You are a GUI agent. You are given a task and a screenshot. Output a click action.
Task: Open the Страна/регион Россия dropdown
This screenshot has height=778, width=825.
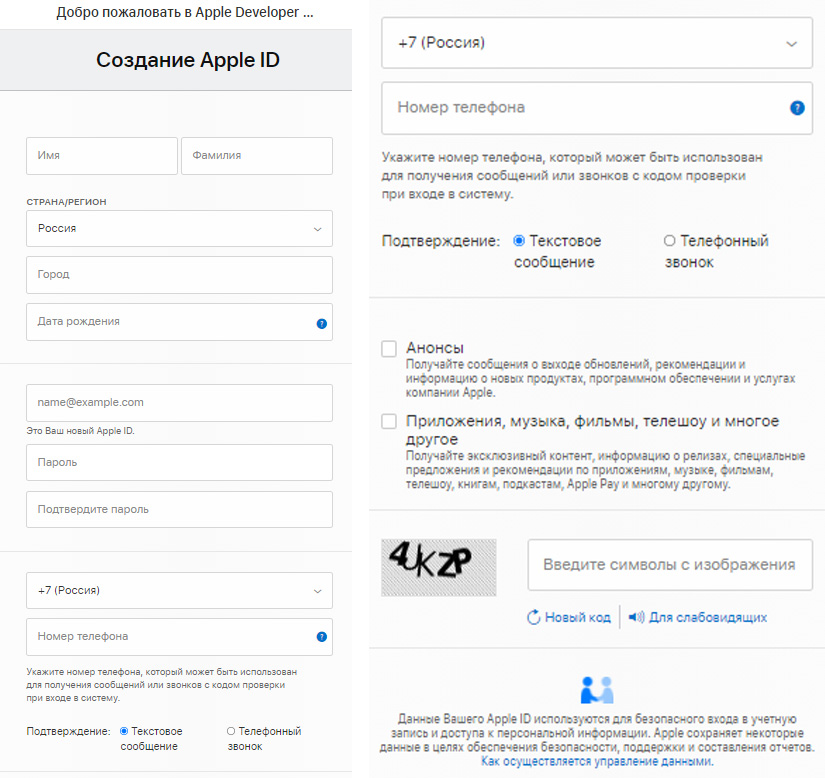(179, 229)
